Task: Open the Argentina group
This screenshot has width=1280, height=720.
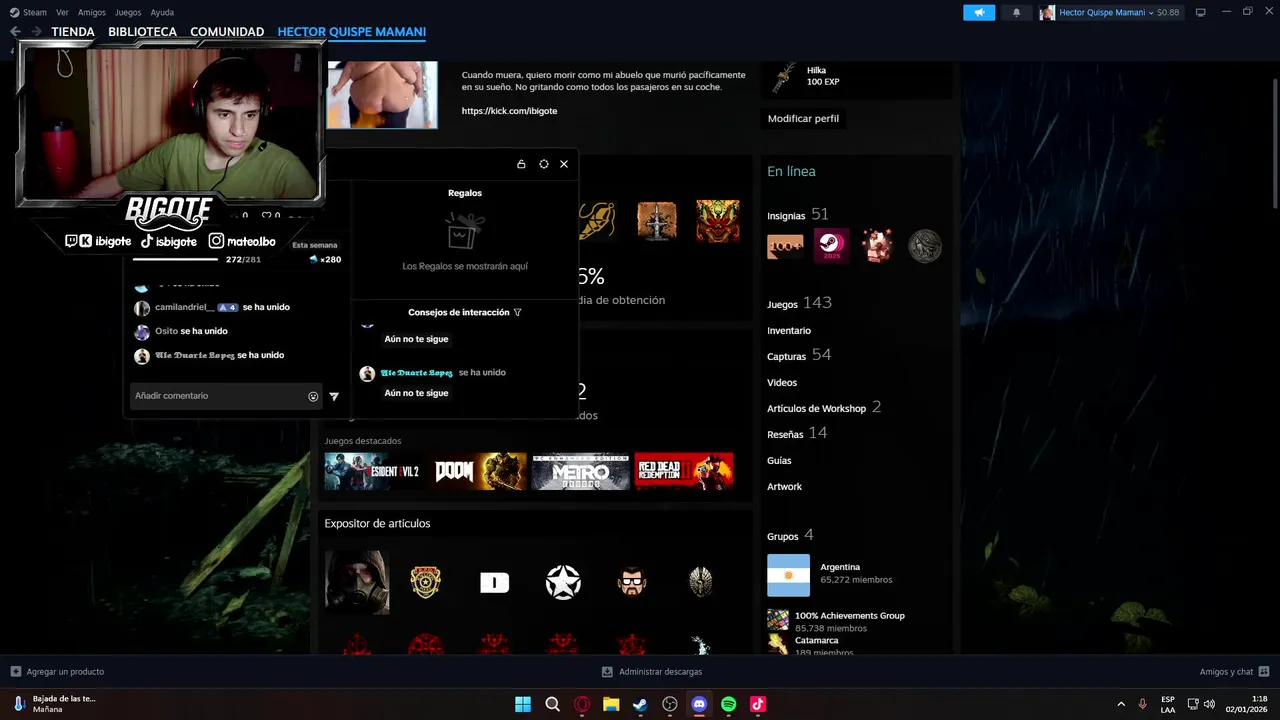Action: [x=840, y=567]
